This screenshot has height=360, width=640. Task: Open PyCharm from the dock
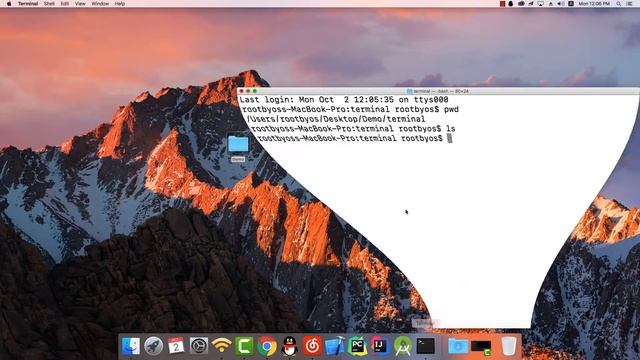click(x=358, y=346)
